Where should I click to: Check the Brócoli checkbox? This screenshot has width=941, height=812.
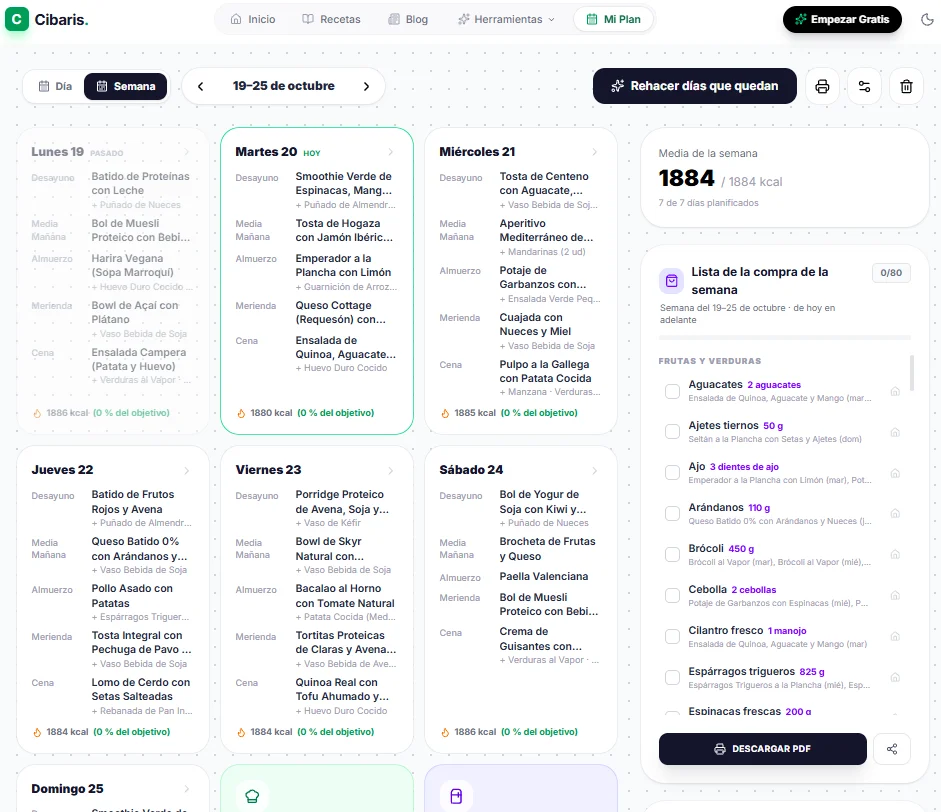tap(672, 555)
